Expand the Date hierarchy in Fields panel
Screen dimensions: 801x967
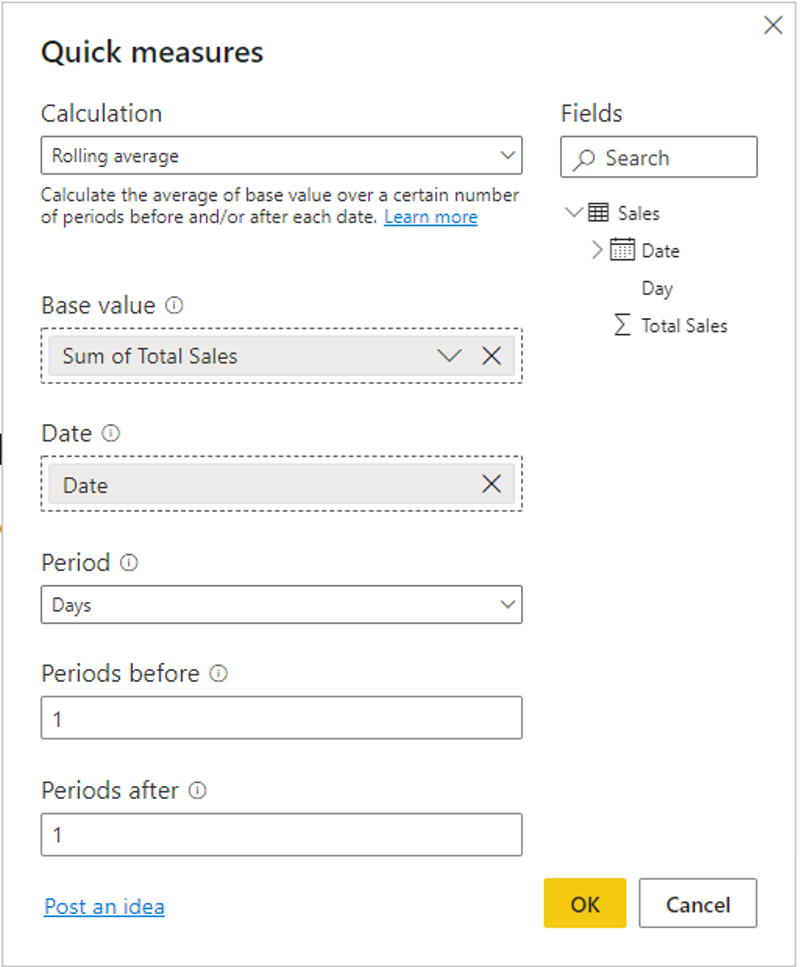coord(597,250)
